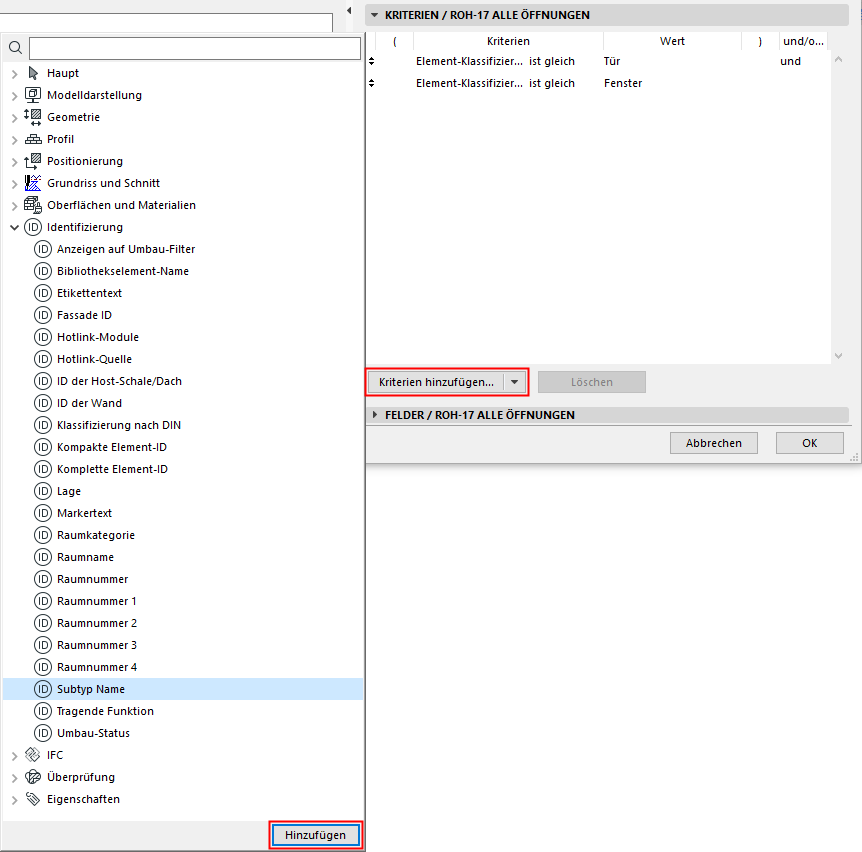Select Anzeigen auf Umbau-Filter
Viewport: 862px width, 852px height.
(x=126, y=249)
